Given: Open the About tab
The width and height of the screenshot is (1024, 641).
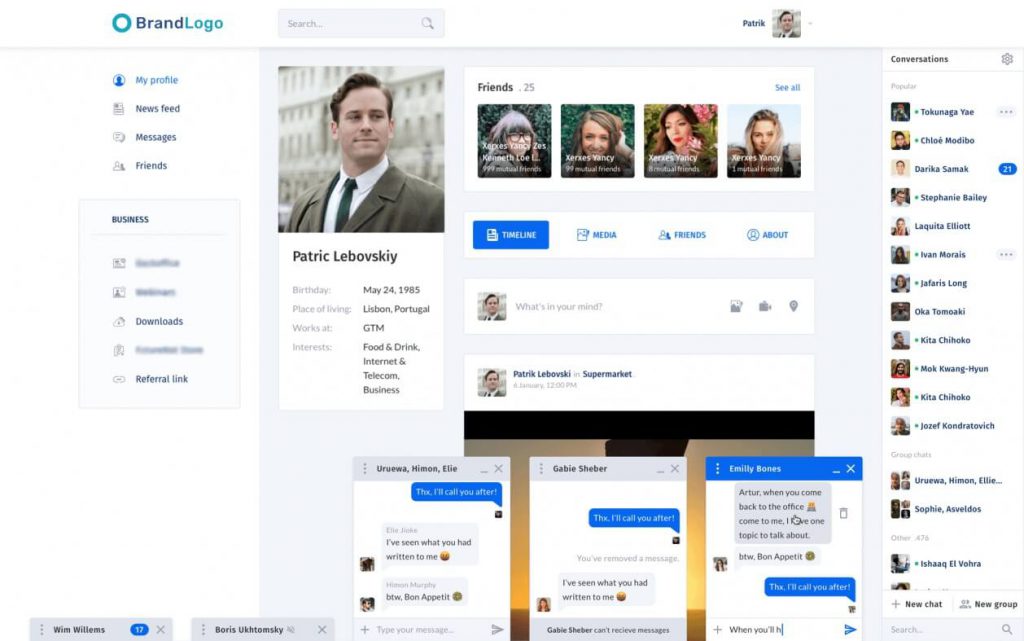Looking at the screenshot, I should click(767, 235).
